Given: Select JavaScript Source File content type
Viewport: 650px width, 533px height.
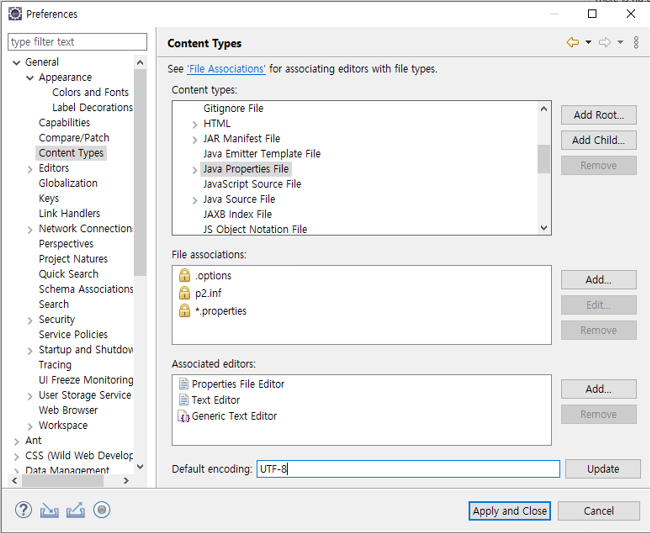Looking at the screenshot, I should coord(252,184).
